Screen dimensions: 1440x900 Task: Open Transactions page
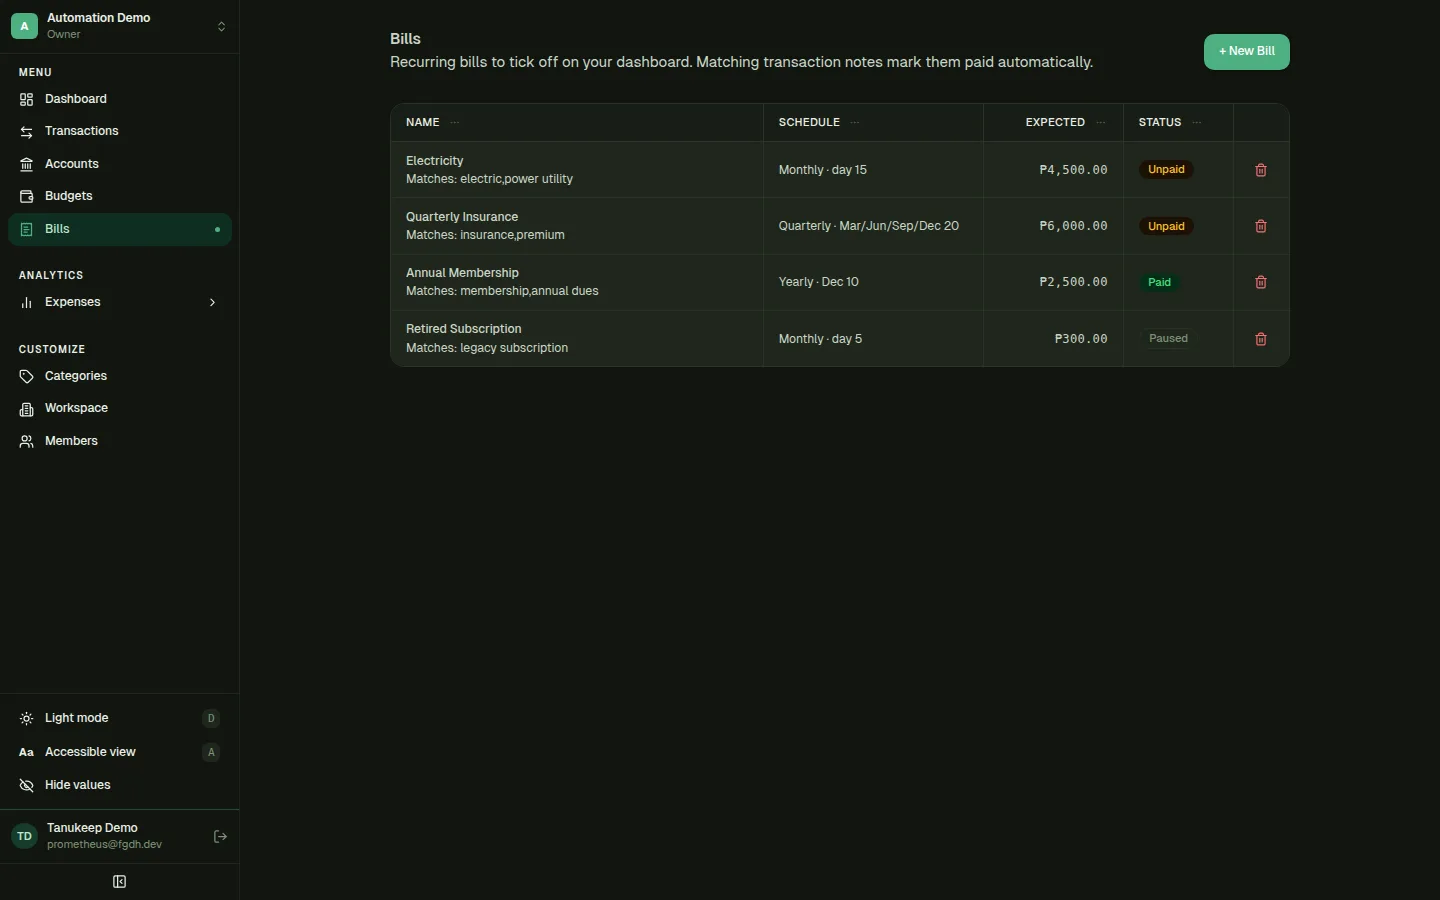(120, 132)
